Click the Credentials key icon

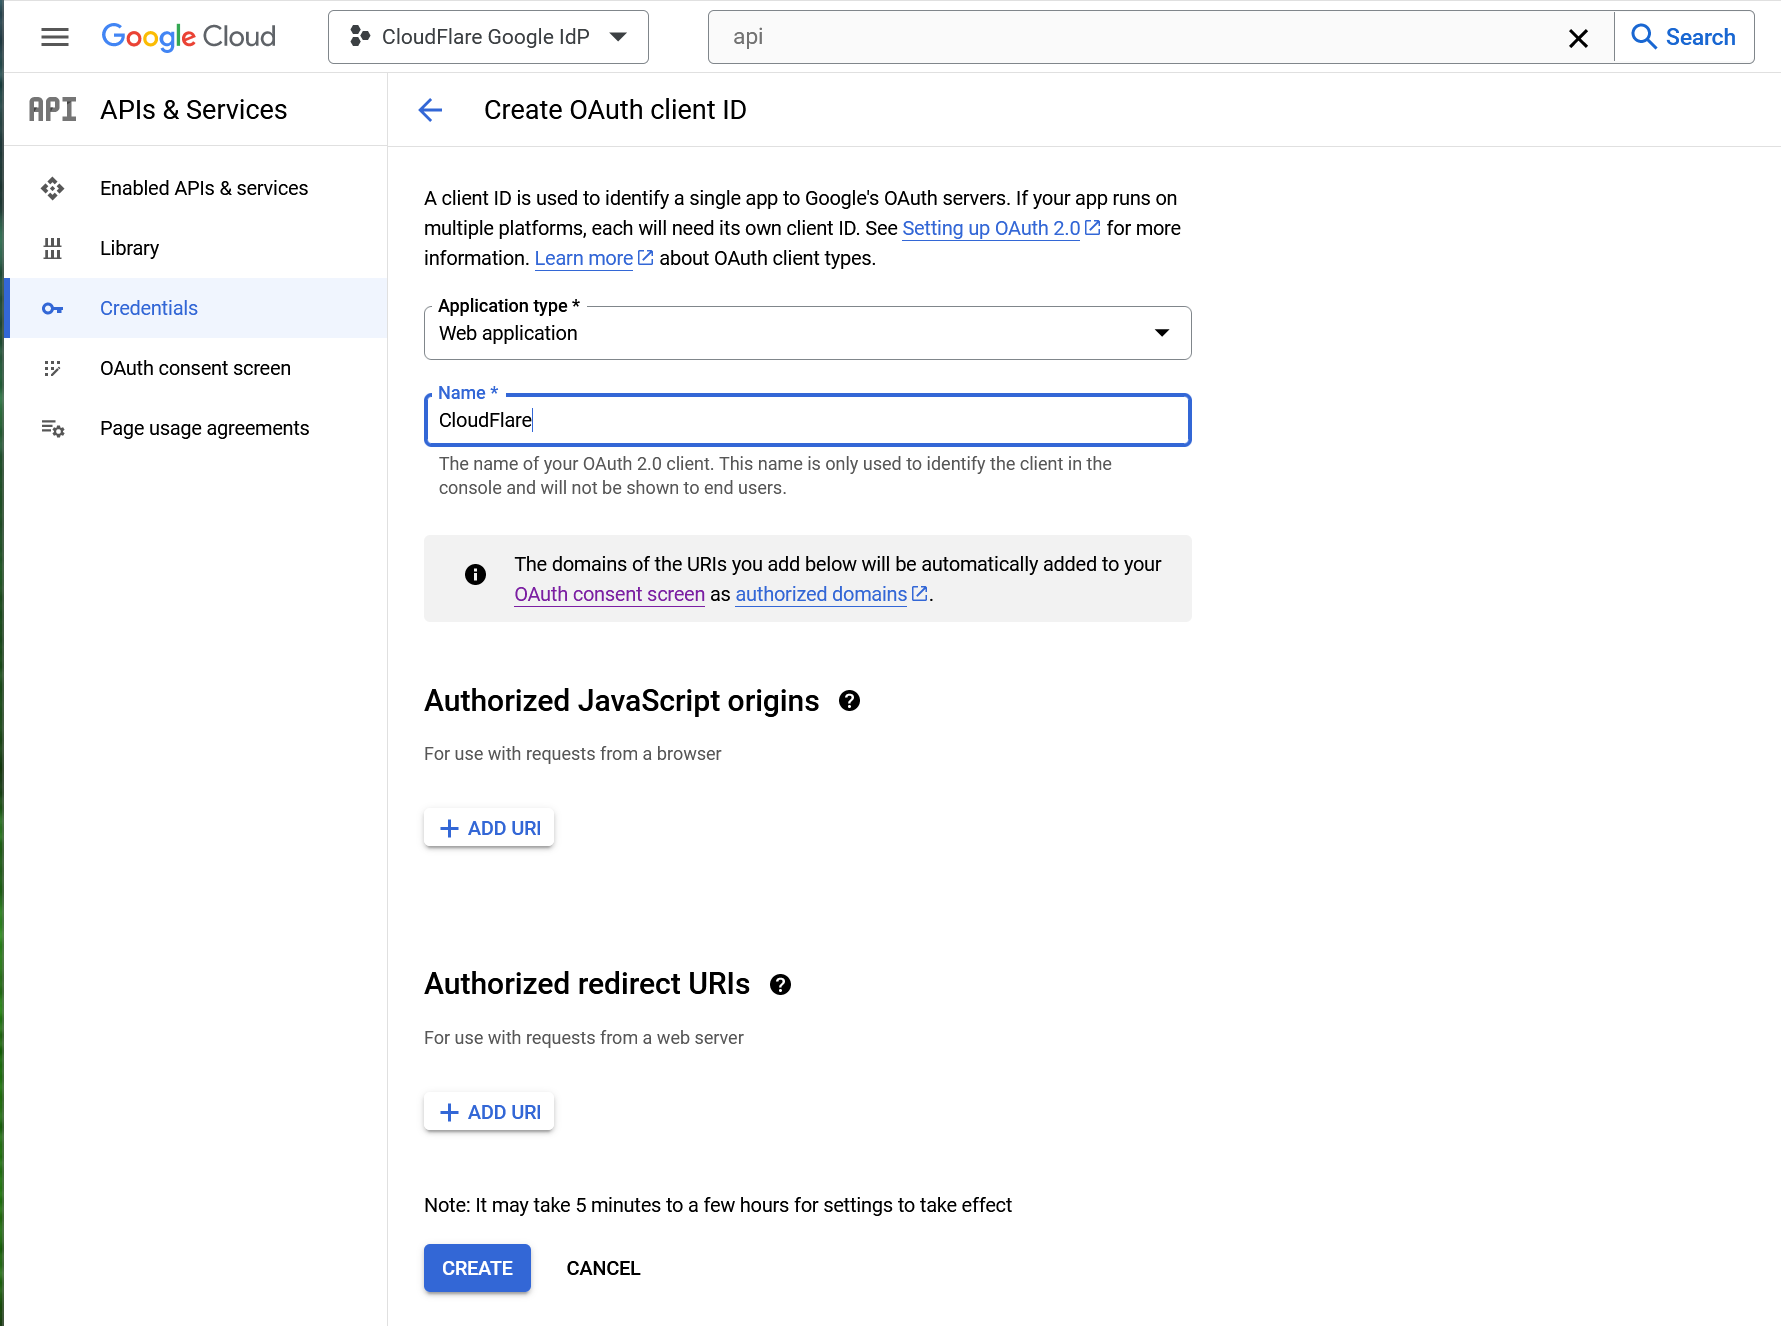pos(53,309)
